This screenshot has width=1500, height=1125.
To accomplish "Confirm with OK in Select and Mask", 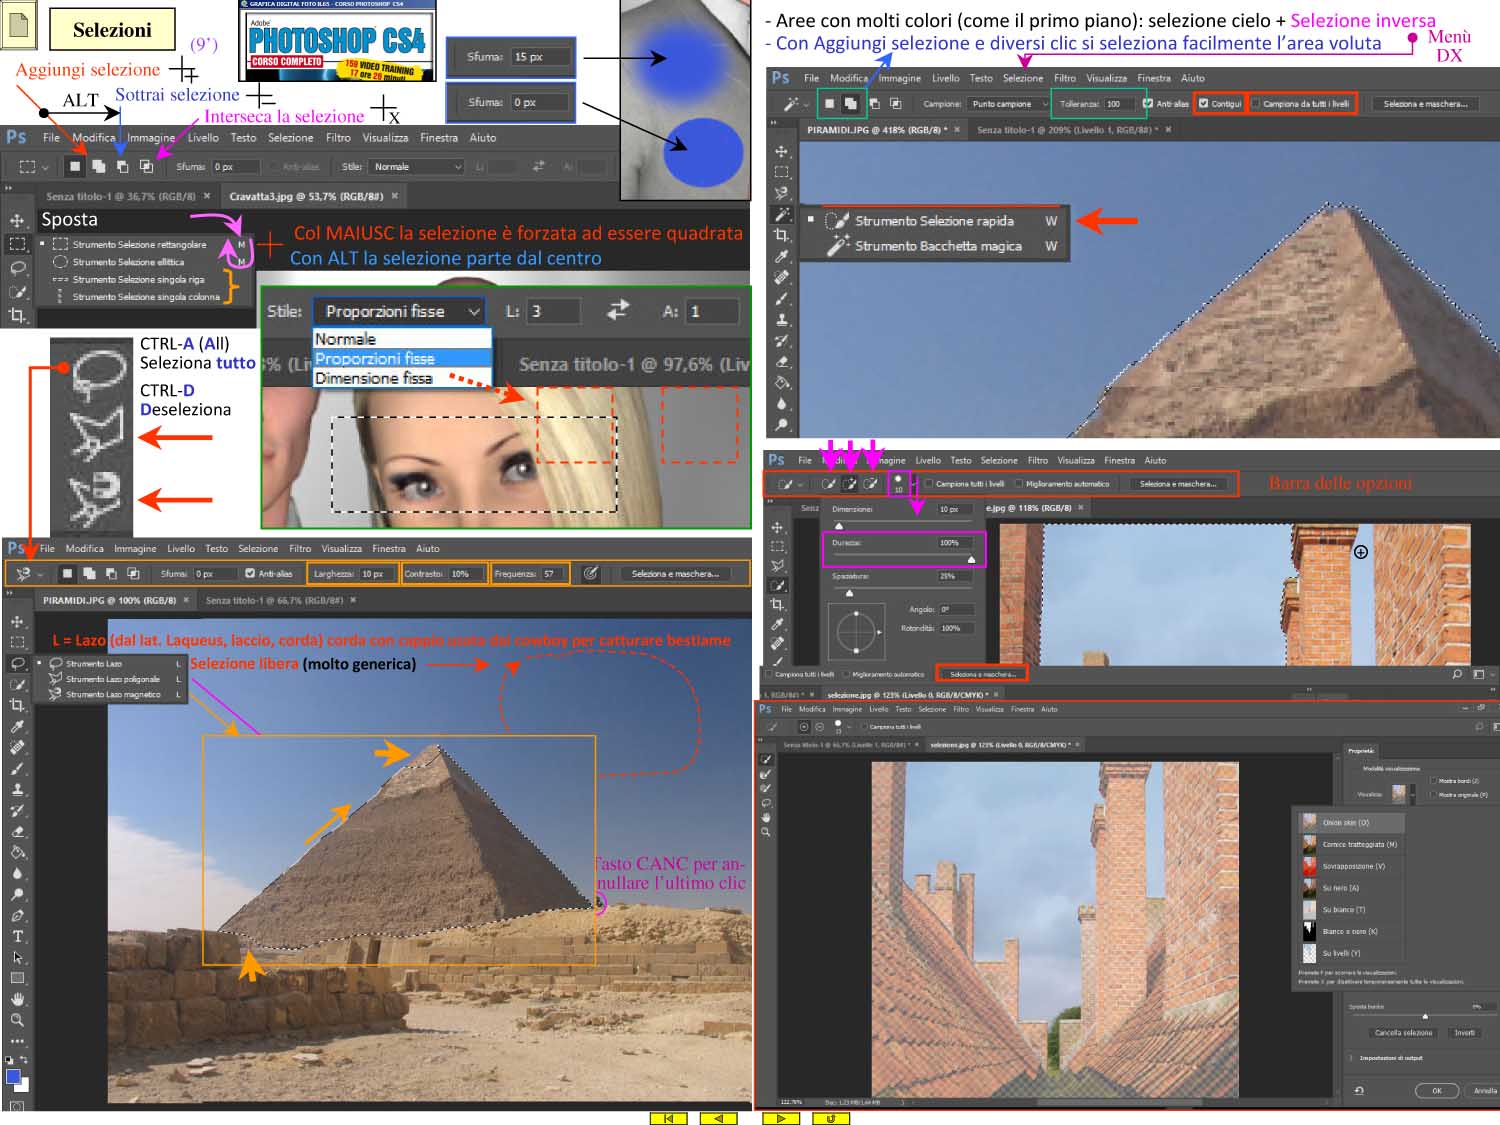I will [1436, 1091].
